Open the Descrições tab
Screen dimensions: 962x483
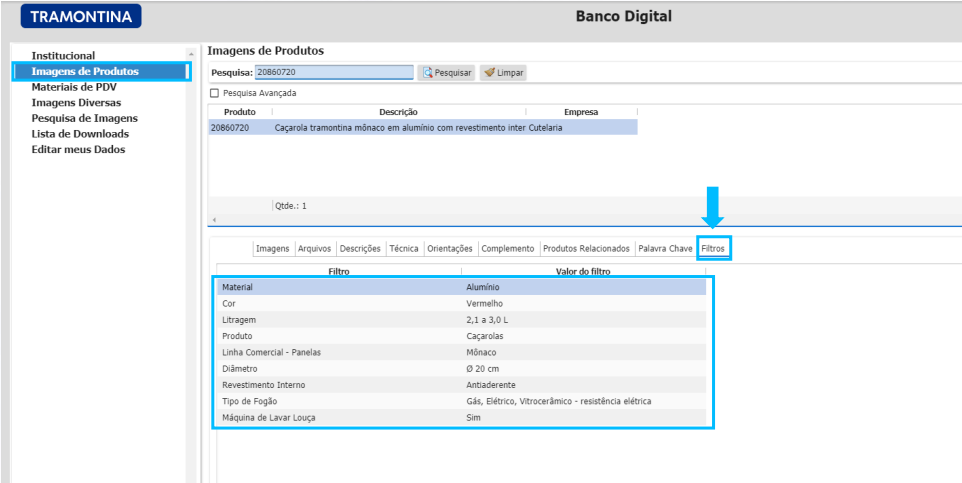[360, 249]
